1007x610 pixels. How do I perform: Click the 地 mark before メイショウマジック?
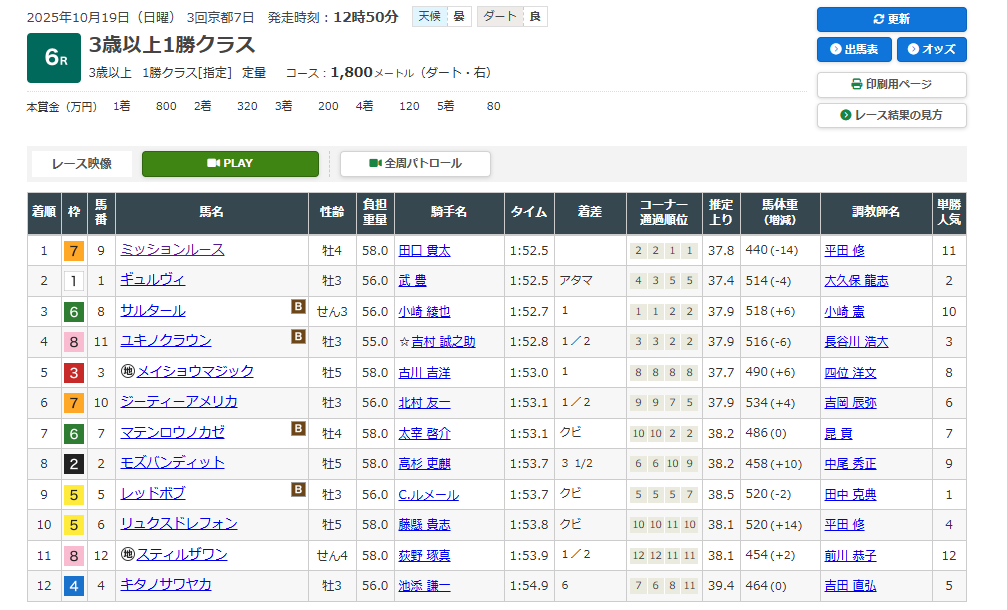pyautogui.click(x=127, y=371)
